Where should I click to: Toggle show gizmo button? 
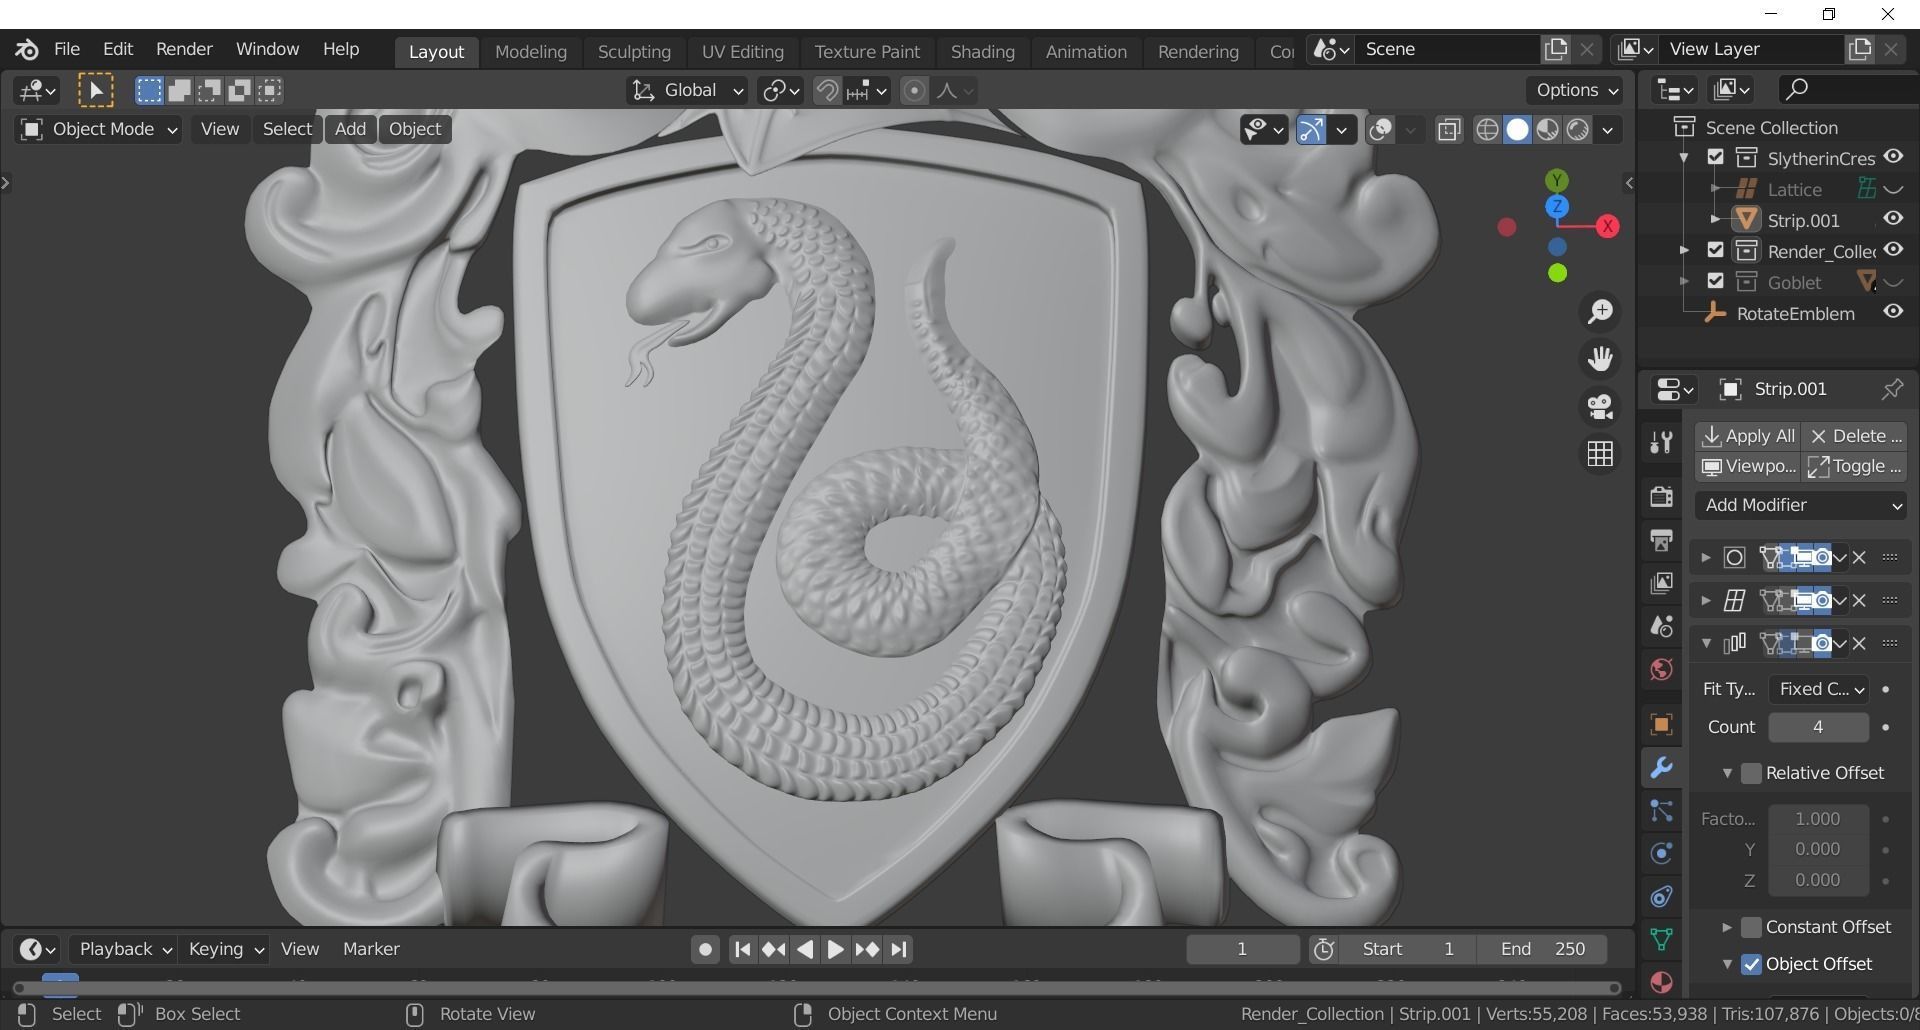(x=1310, y=130)
